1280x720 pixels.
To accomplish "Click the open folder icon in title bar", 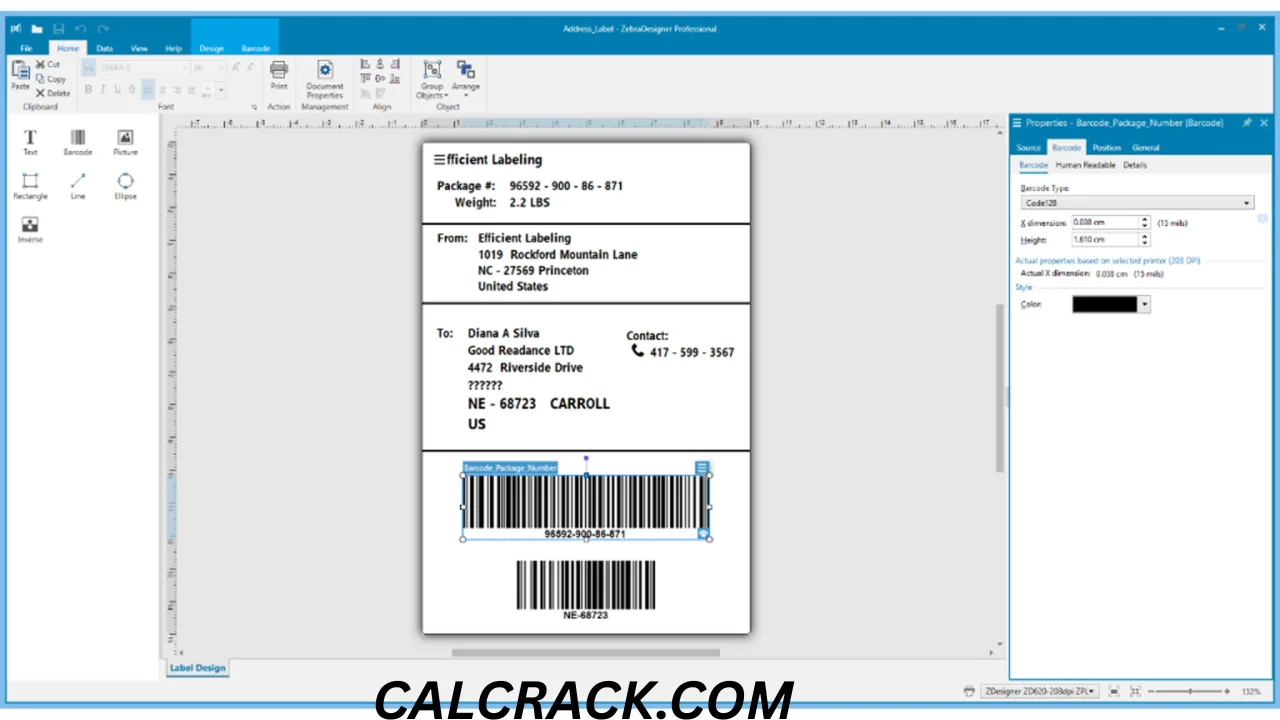I will point(37,29).
